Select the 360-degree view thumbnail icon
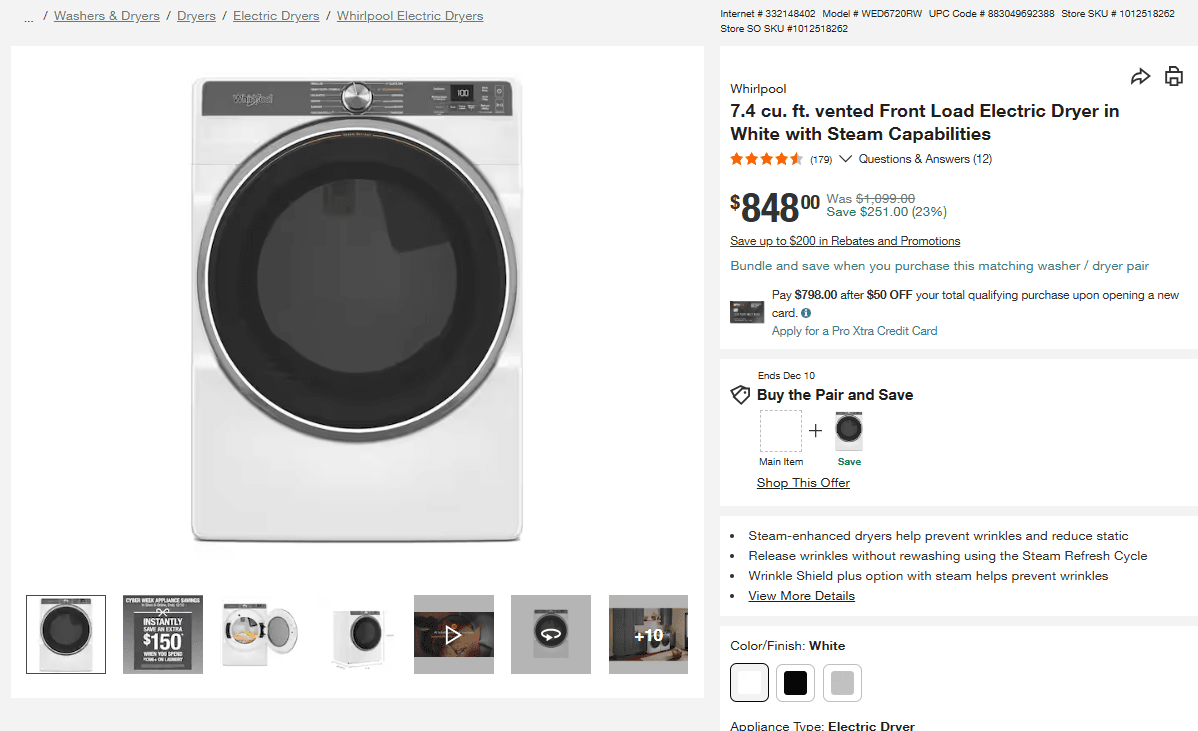Image resolution: width=1198 pixels, height=731 pixels. [x=551, y=634]
